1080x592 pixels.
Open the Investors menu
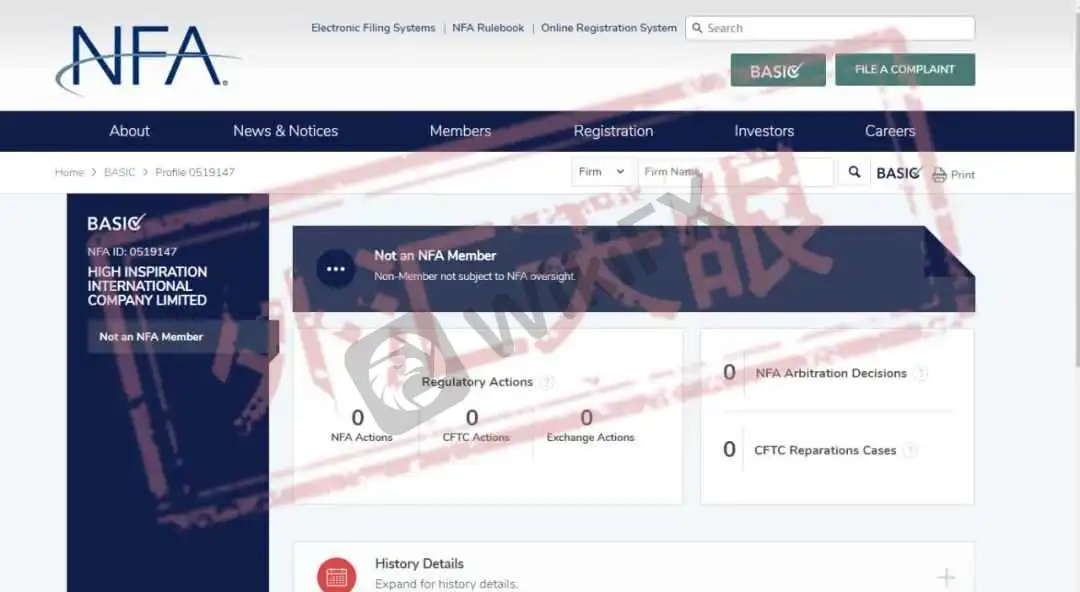point(764,131)
